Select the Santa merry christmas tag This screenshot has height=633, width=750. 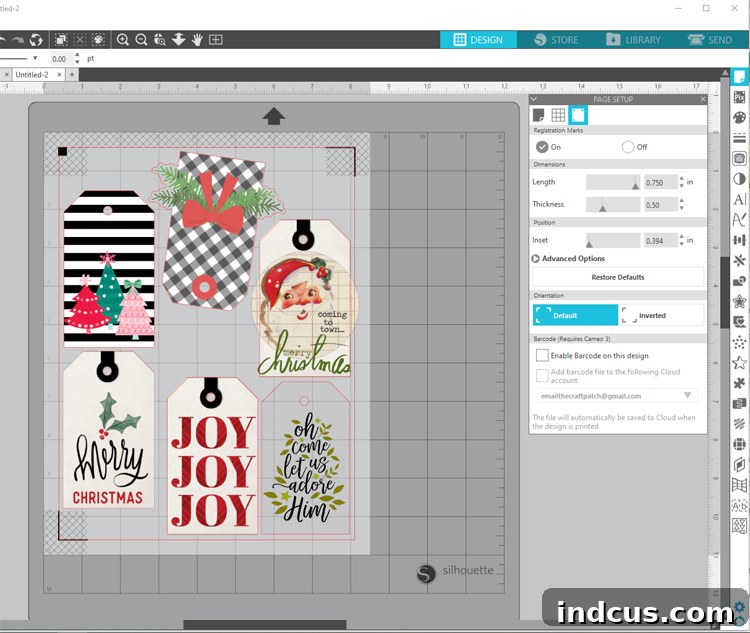(x=305, y=298)
